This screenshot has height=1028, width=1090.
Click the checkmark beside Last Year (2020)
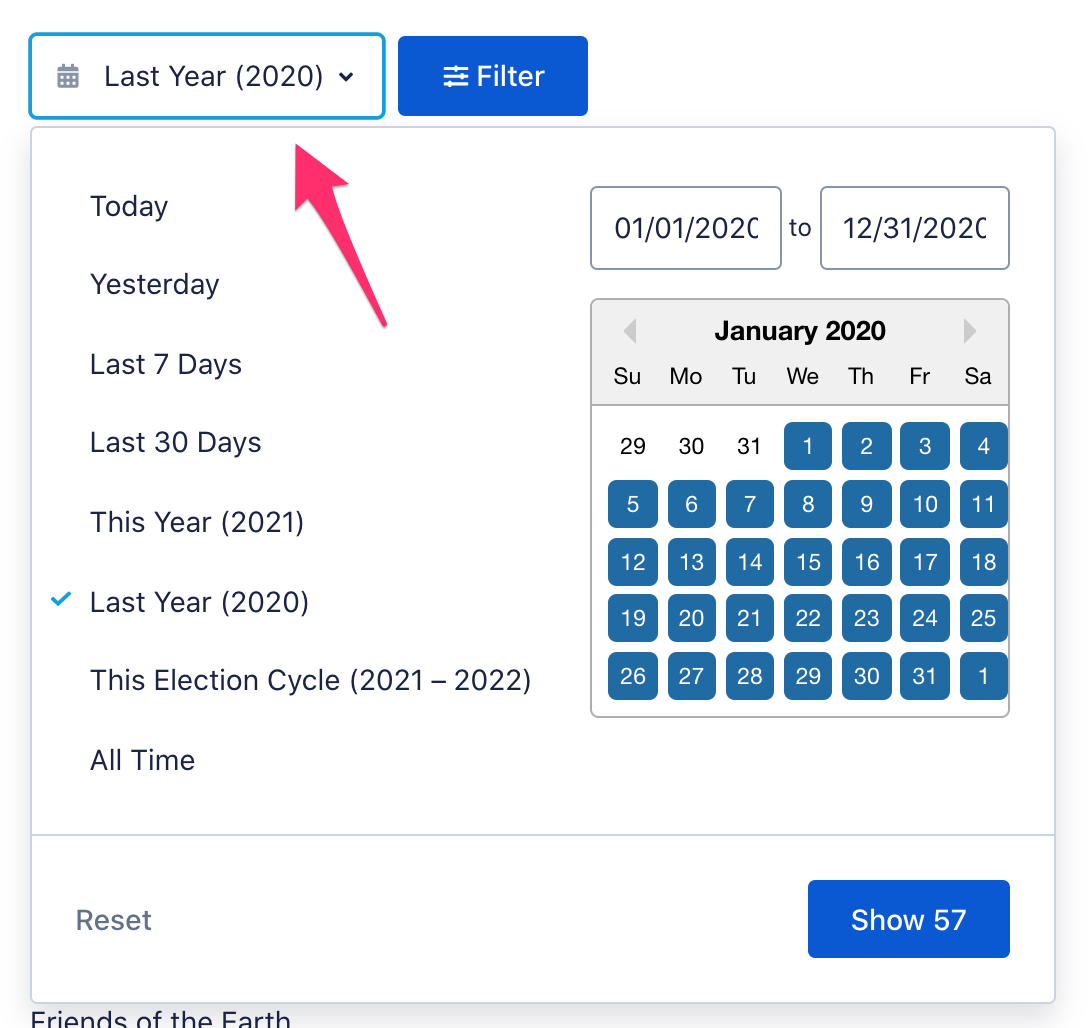[x=62, y=600]
